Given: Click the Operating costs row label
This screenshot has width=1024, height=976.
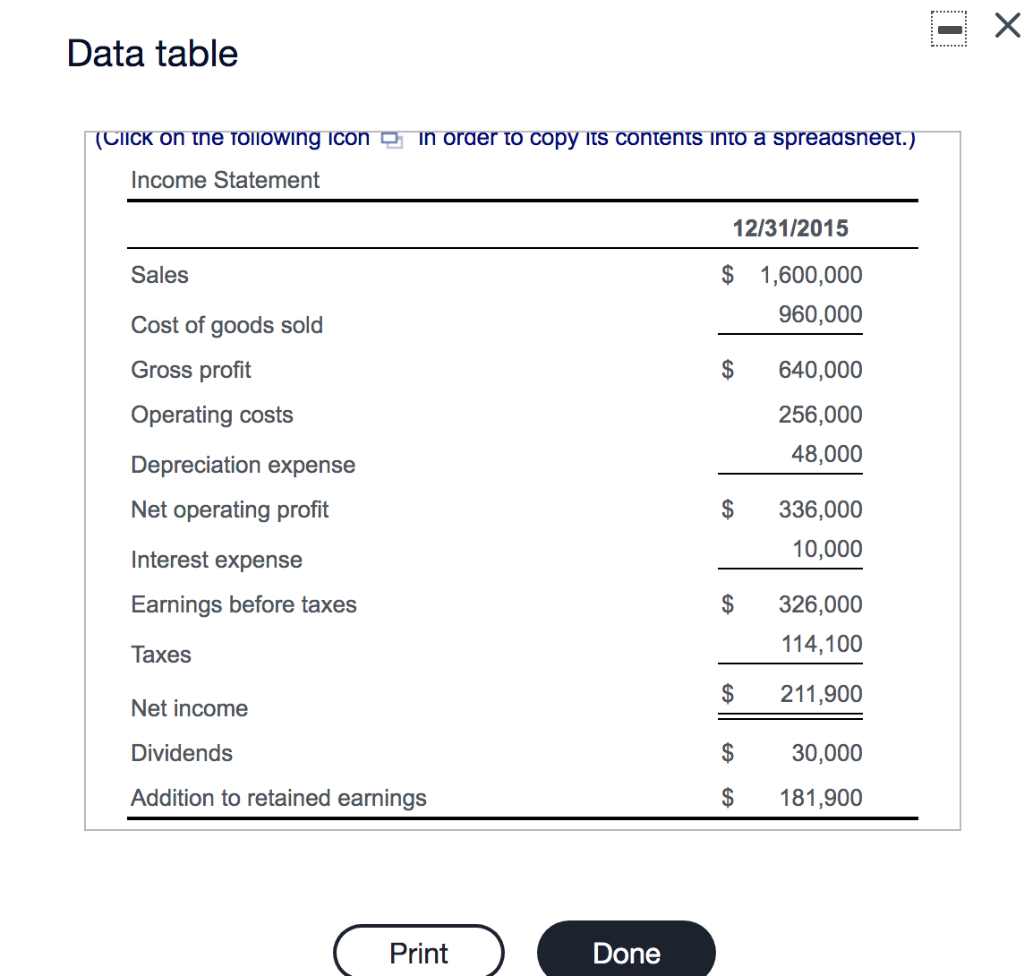Looking at the screenshot, I should (212, 415).
